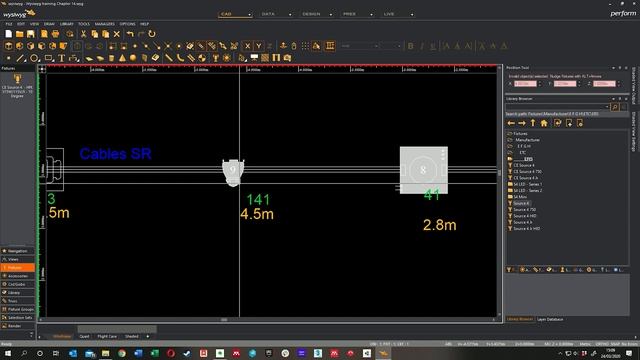Open the DRAW menu
This screenshot has width=640, height=360.
[x=49, y=24]
